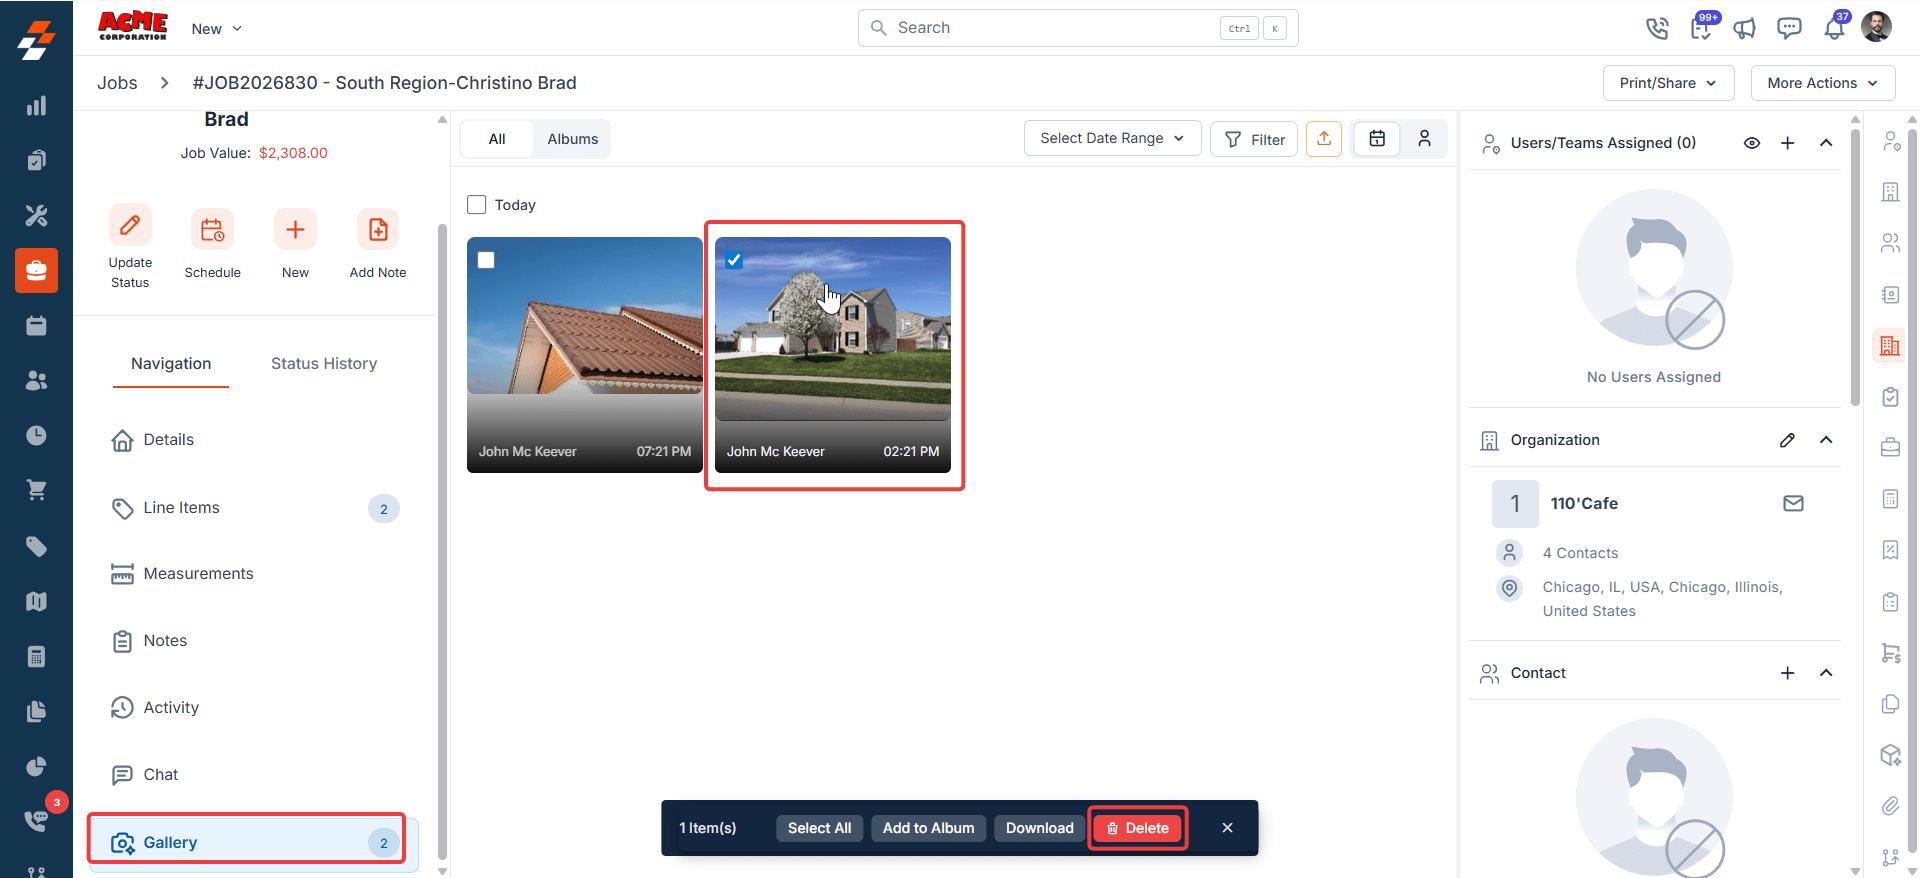1920x878 pixels.
Task: Switch gallery to calendar grouping icon
Action: pyautogui.click(x=1377, y=139)
